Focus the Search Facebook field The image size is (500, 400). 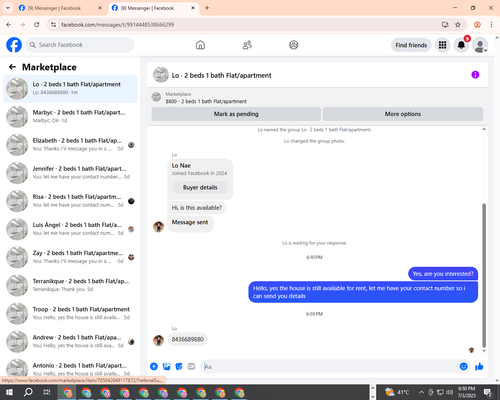point(80,45)
